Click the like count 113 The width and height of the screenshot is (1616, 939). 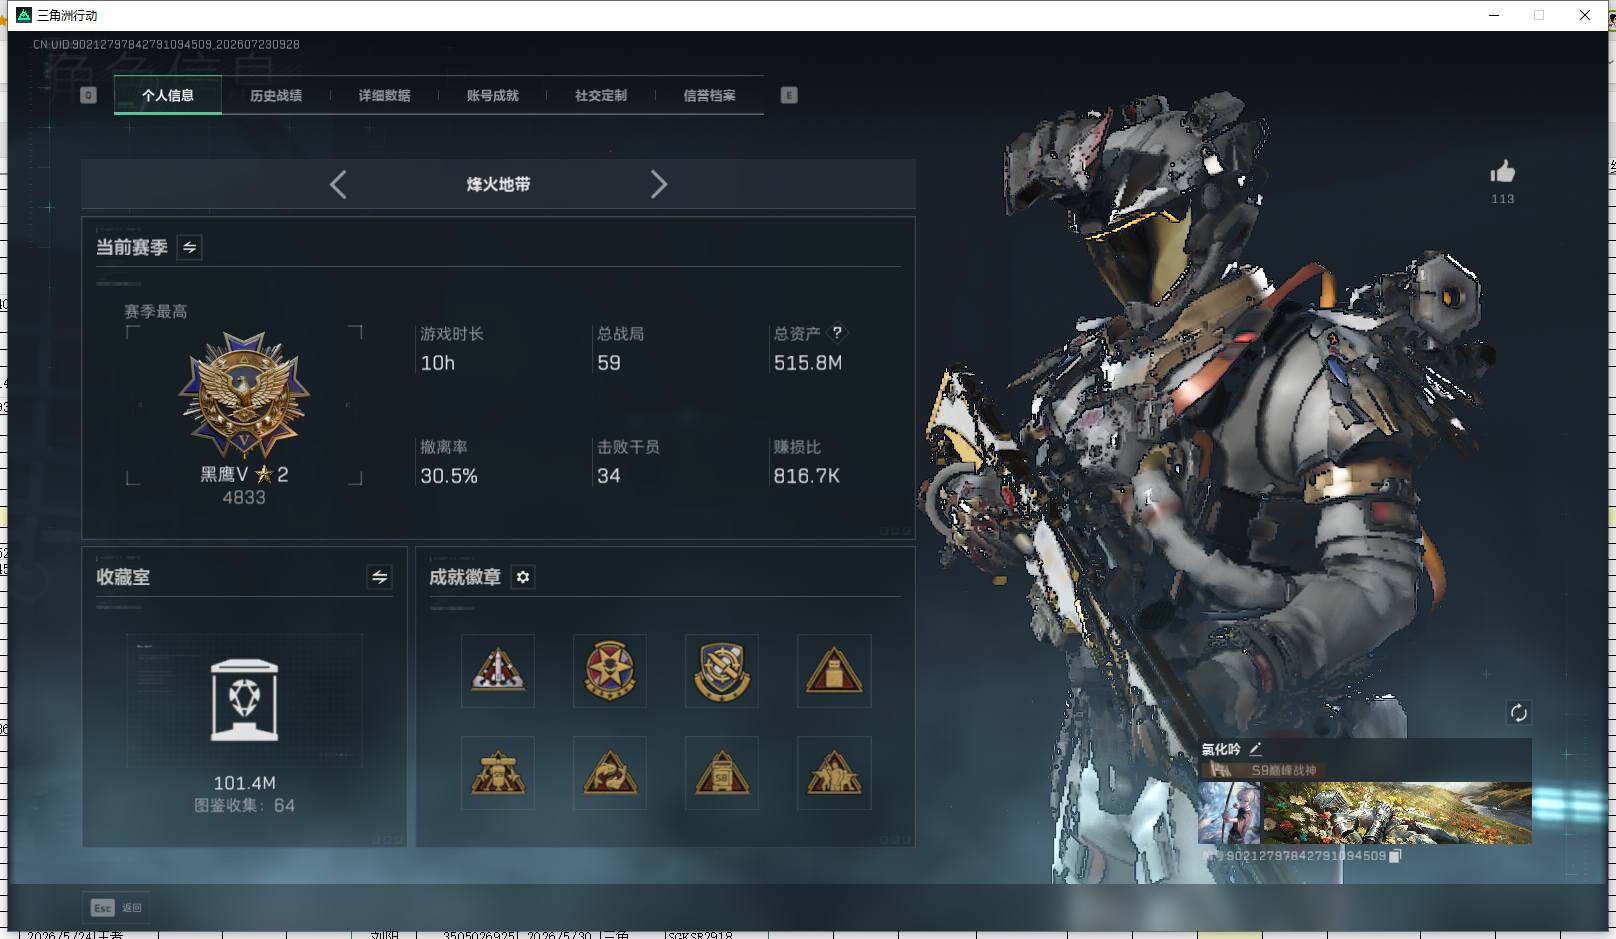click(x=1502, y=199)
